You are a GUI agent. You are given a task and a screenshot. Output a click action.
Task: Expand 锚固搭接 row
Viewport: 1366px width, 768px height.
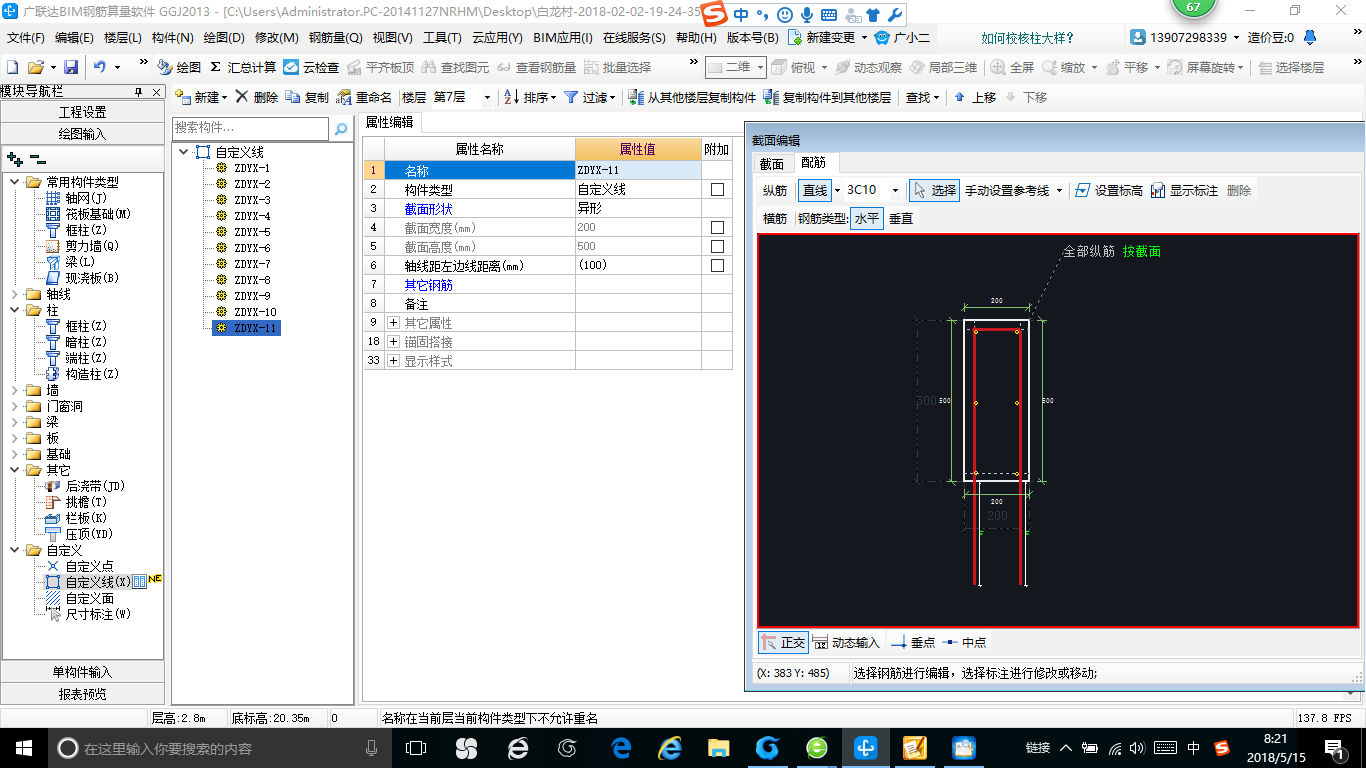pos(393,342)
